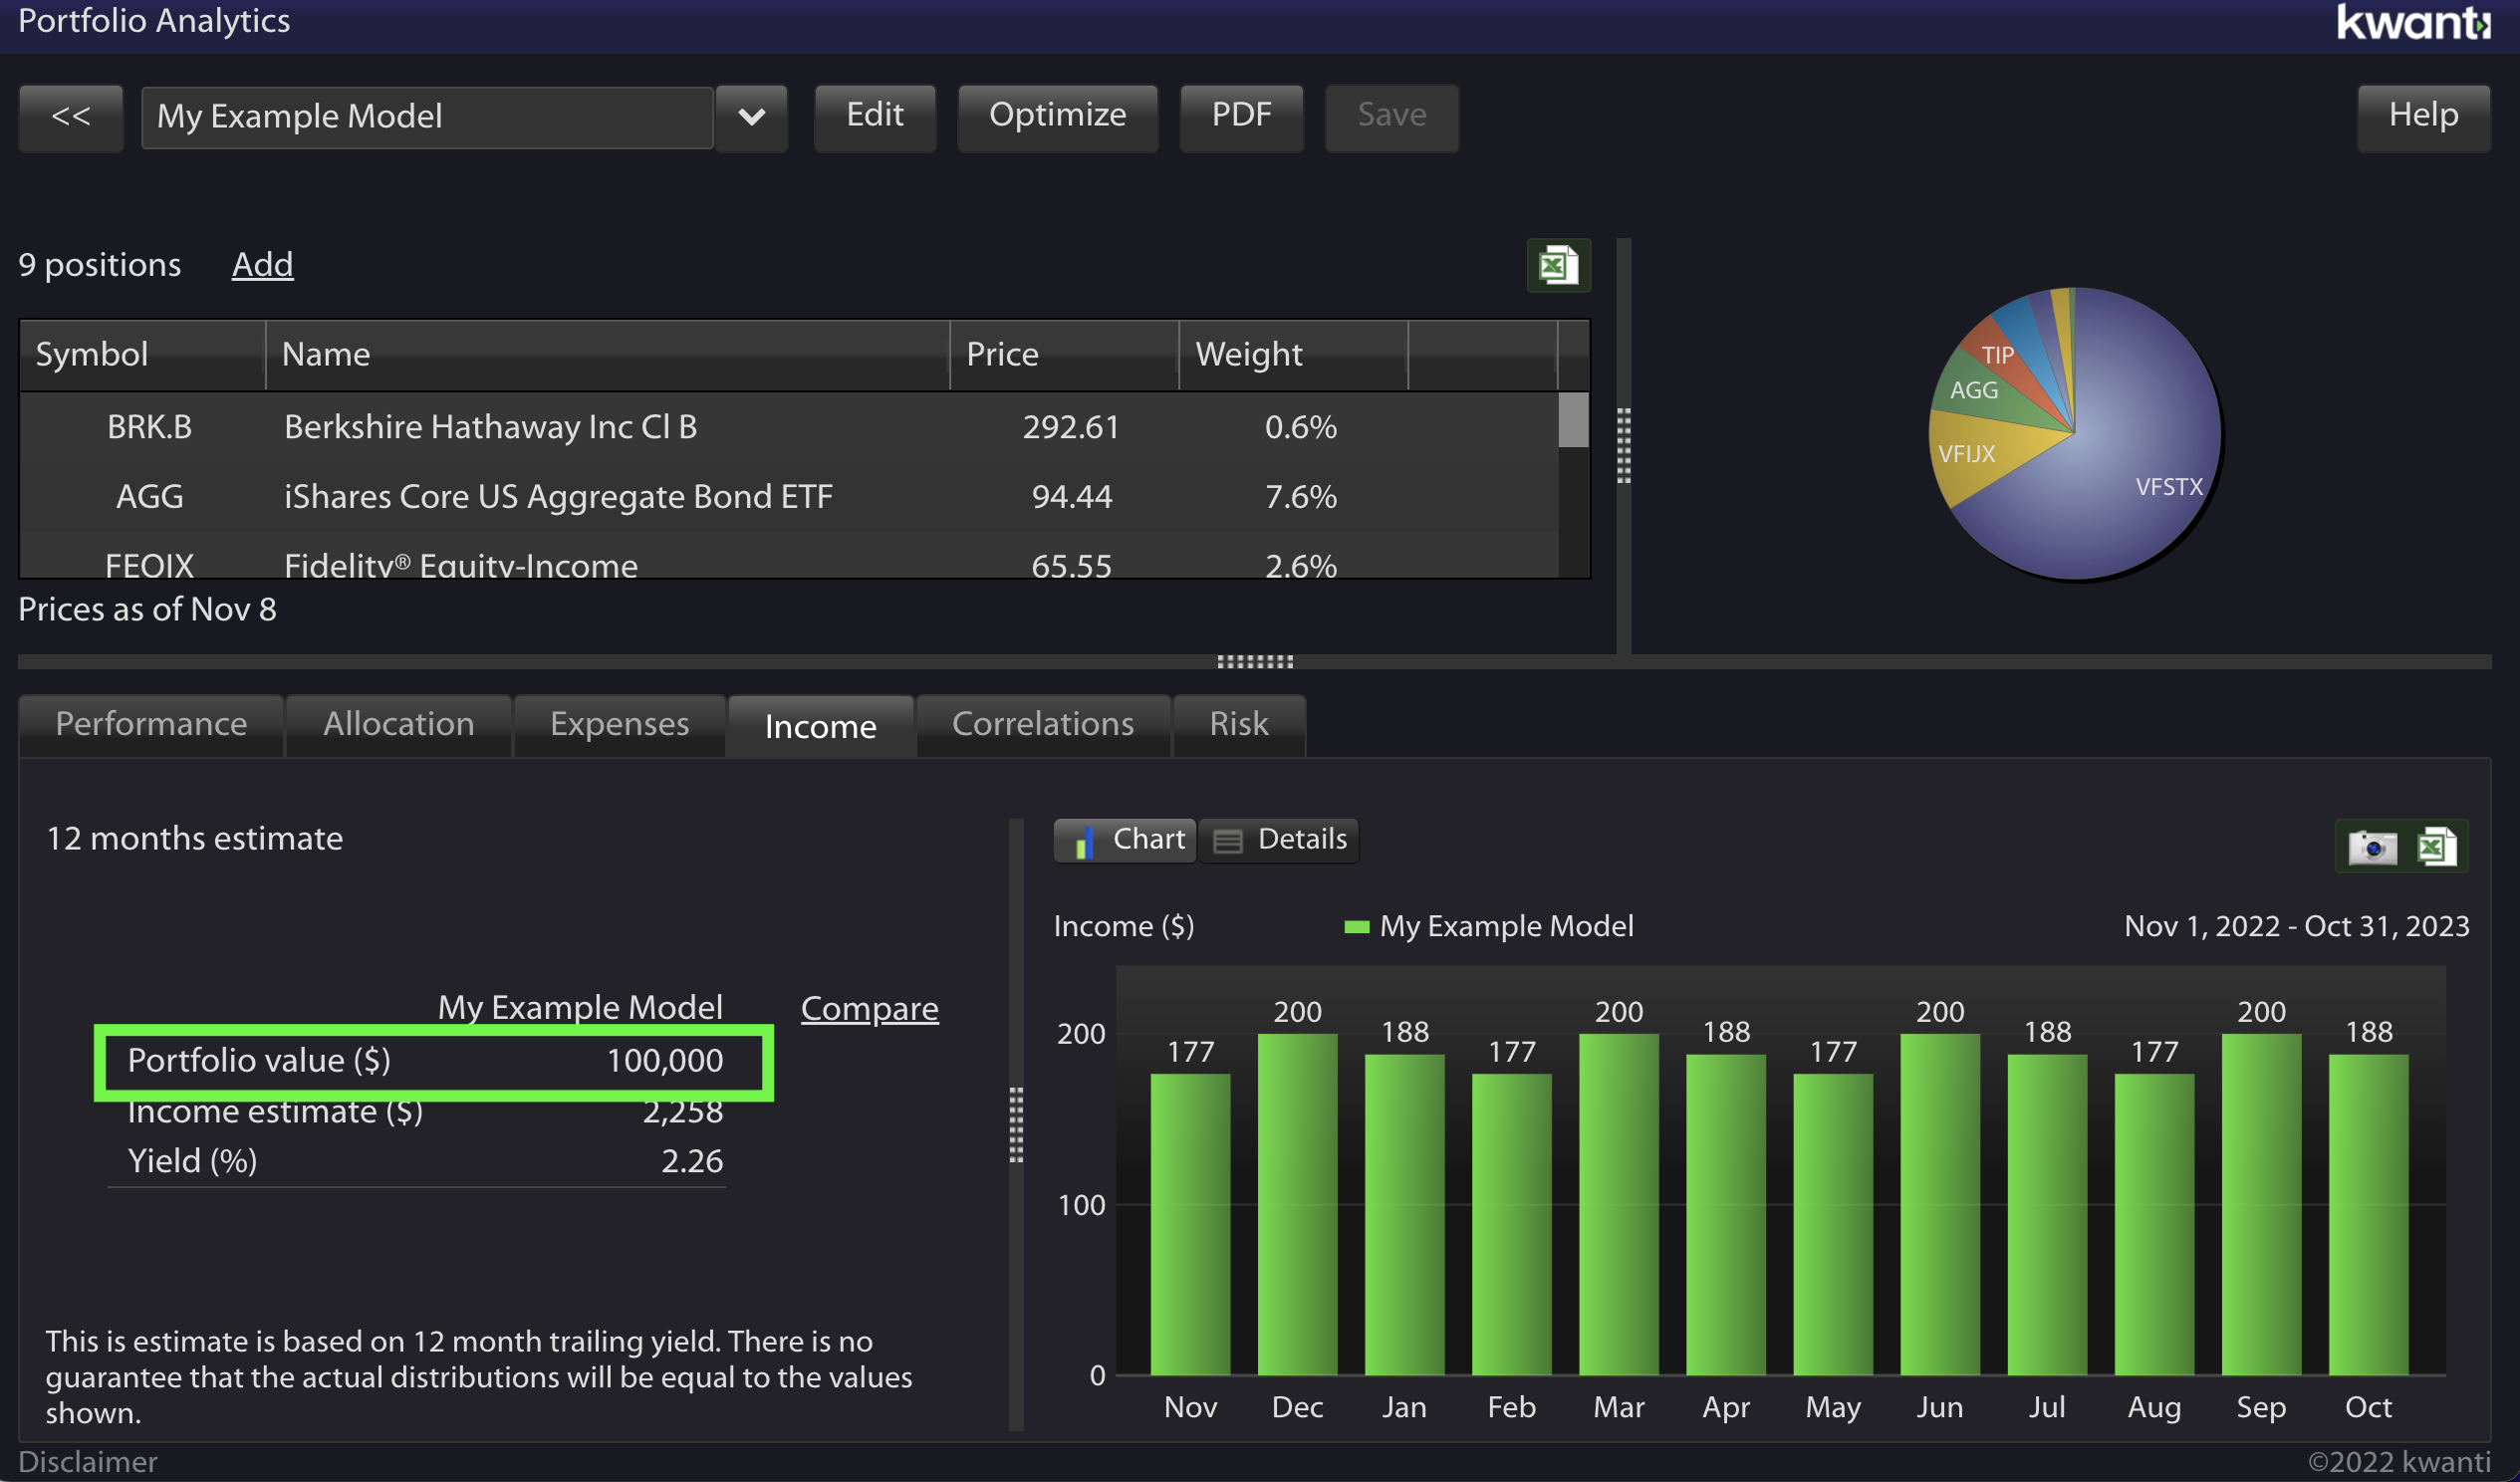The width and height of the screenshot is (2520, 1482).
Task: Switch to the Expenses tab
Action: 619,724
